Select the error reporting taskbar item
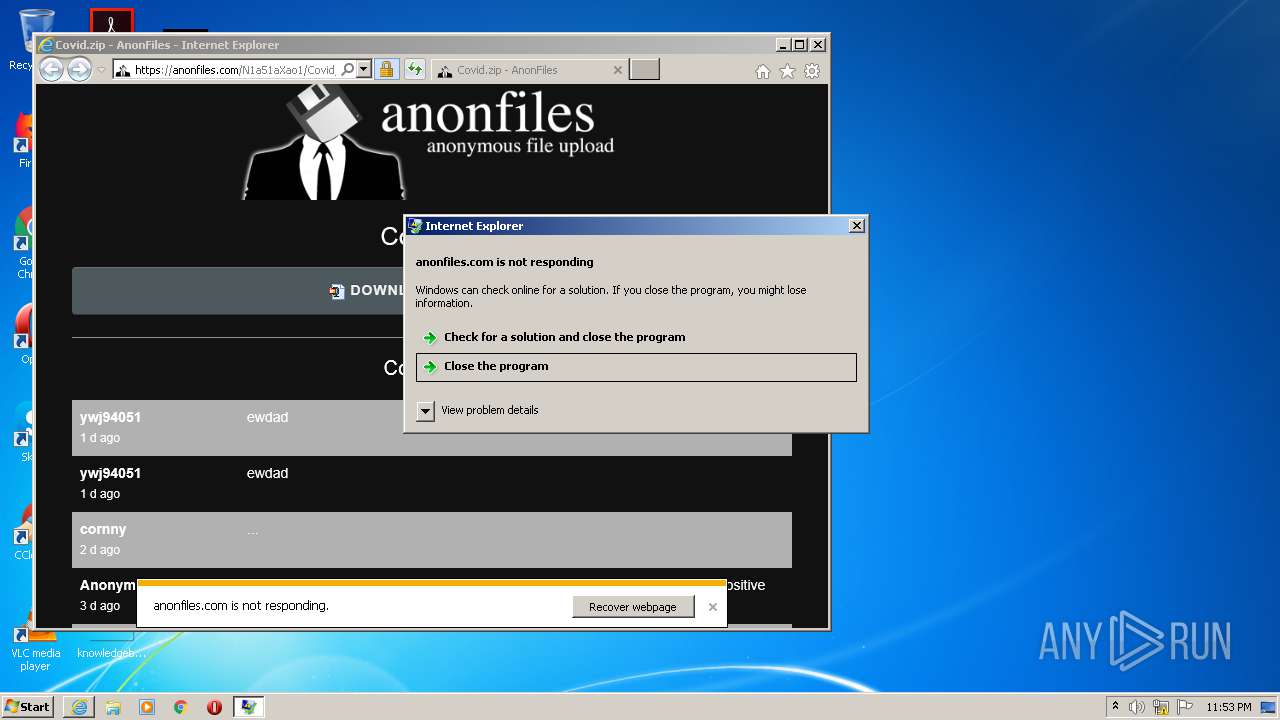 248,707
